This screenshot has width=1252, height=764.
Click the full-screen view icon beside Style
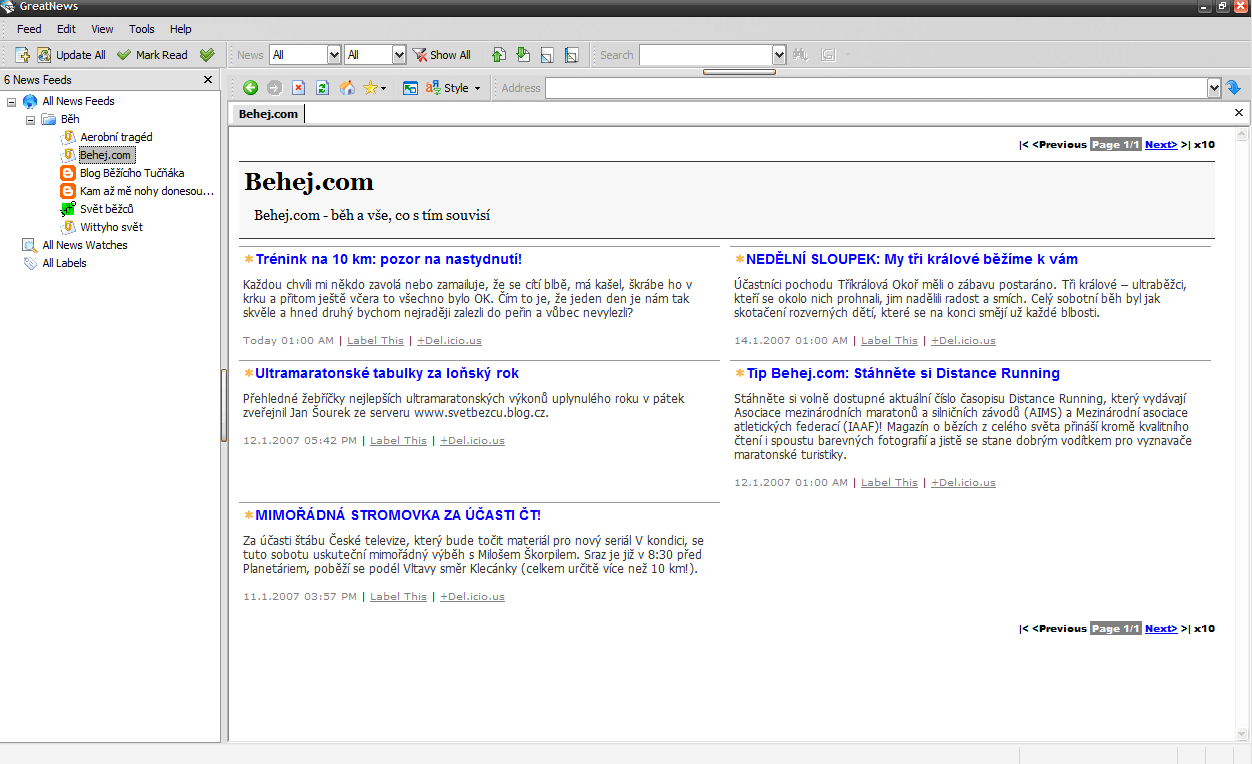pyautogui.click(x=410, y=88)
